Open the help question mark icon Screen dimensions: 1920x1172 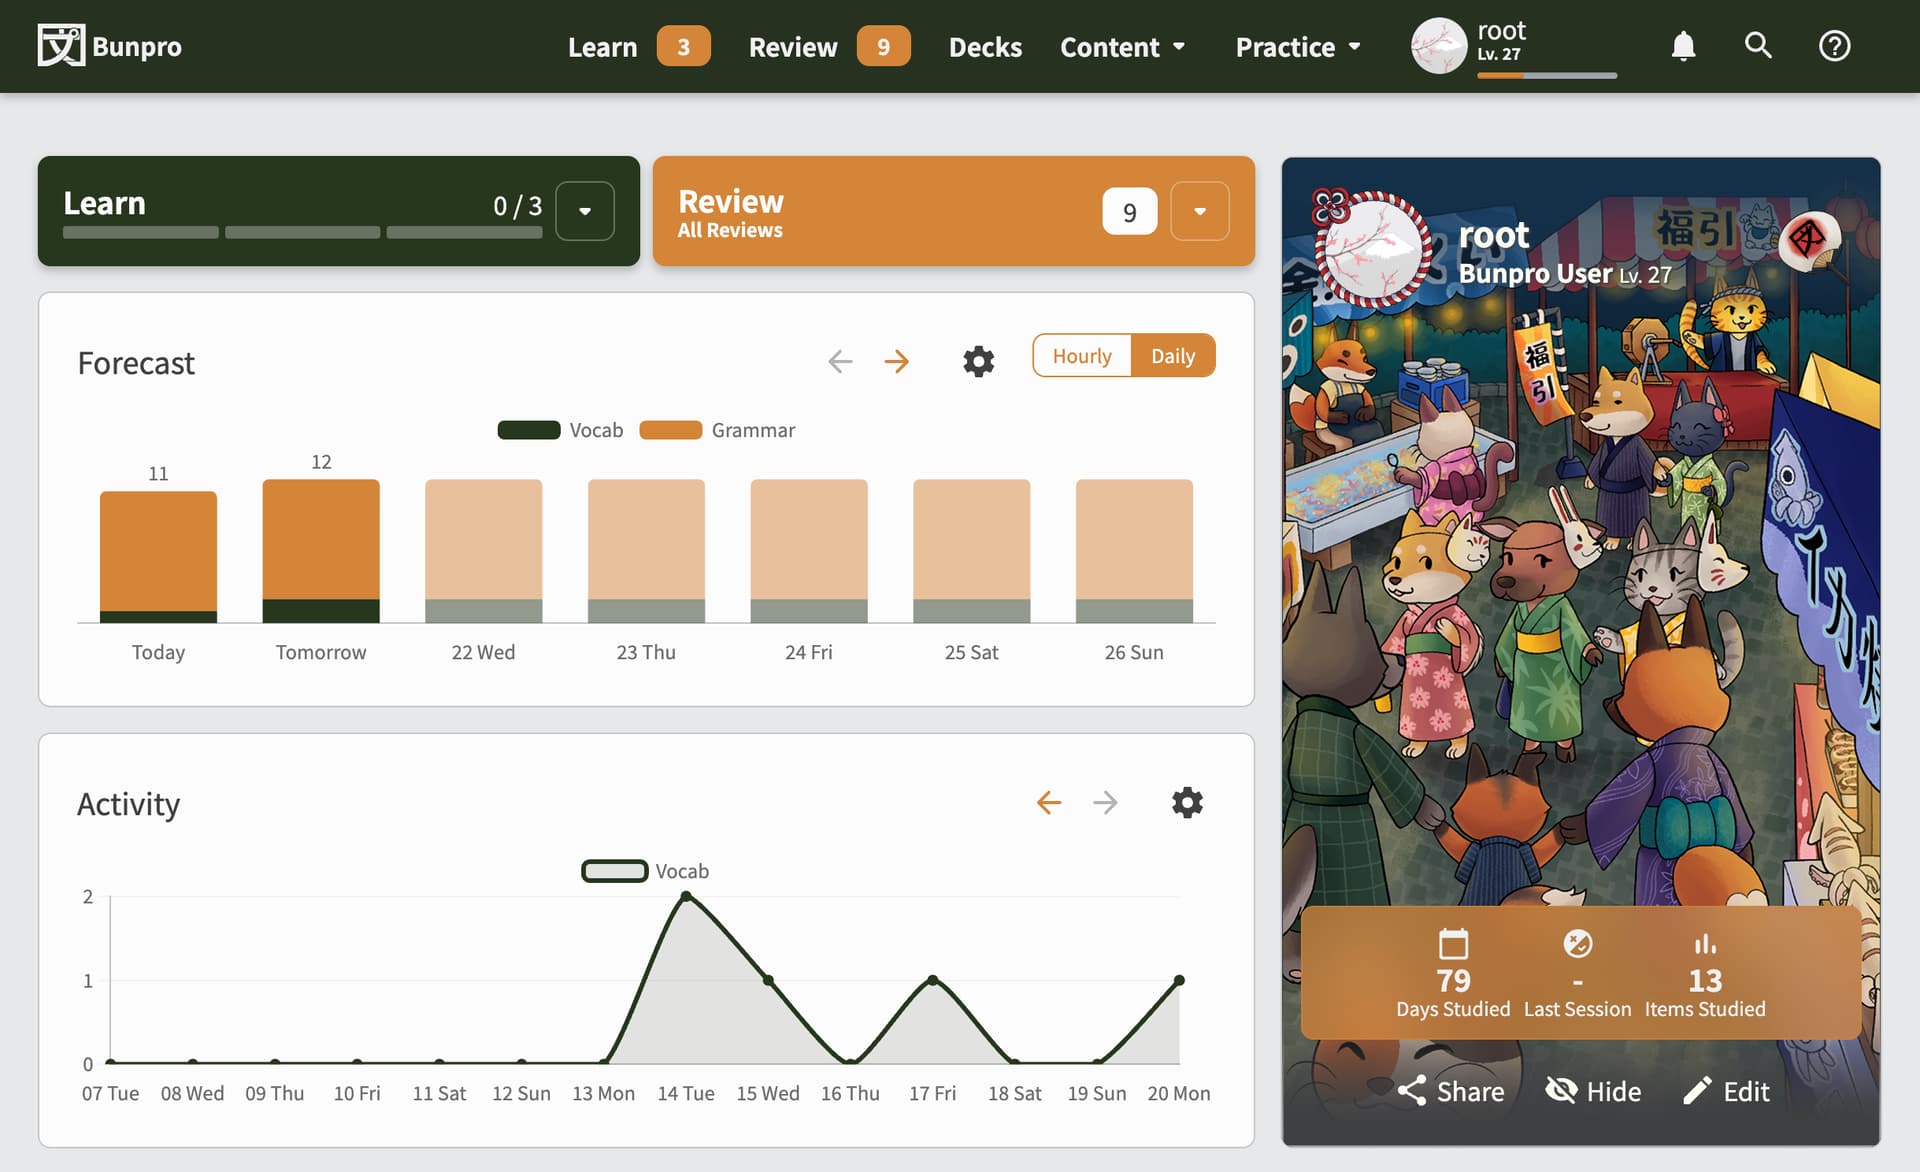(x=1834, y=46)
